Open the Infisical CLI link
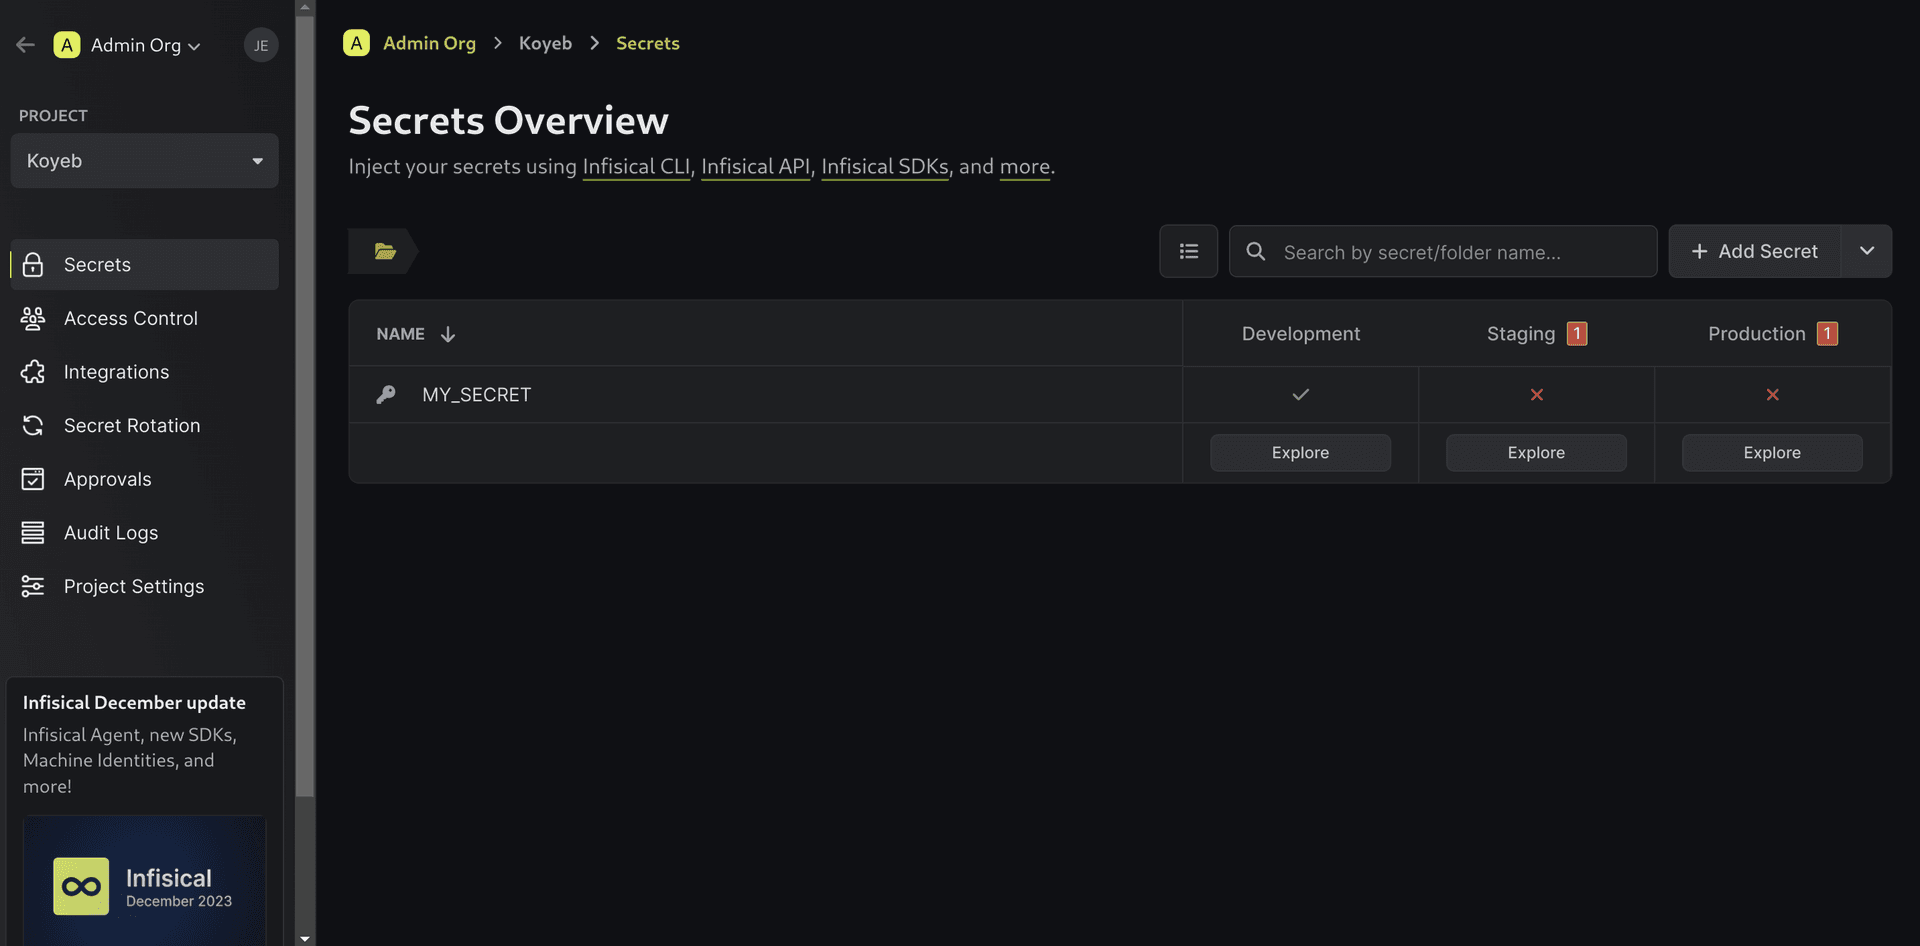This screenshot has height=946, width=1920. tap(636, 167)
